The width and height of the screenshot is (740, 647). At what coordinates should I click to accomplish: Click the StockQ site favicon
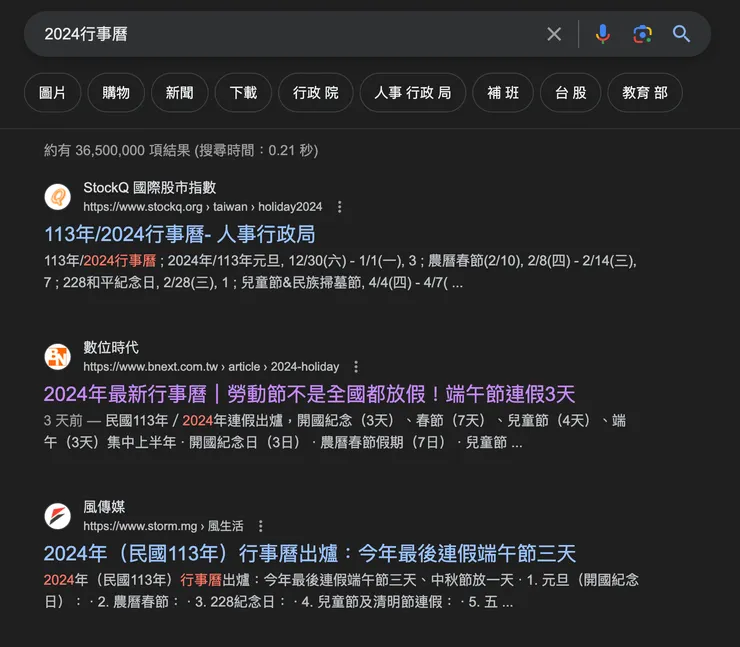pyautogui.click(x=58, y=197)
